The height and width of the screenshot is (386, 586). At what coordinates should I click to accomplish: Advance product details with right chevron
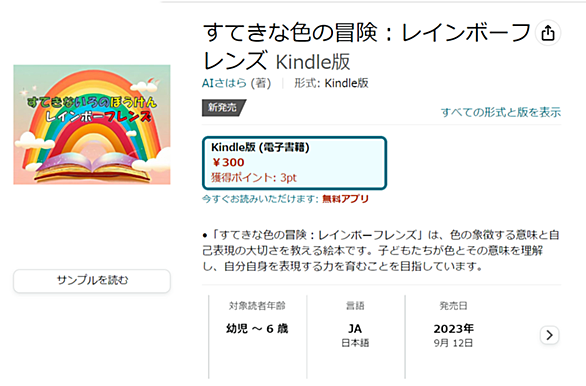[549, 335]
